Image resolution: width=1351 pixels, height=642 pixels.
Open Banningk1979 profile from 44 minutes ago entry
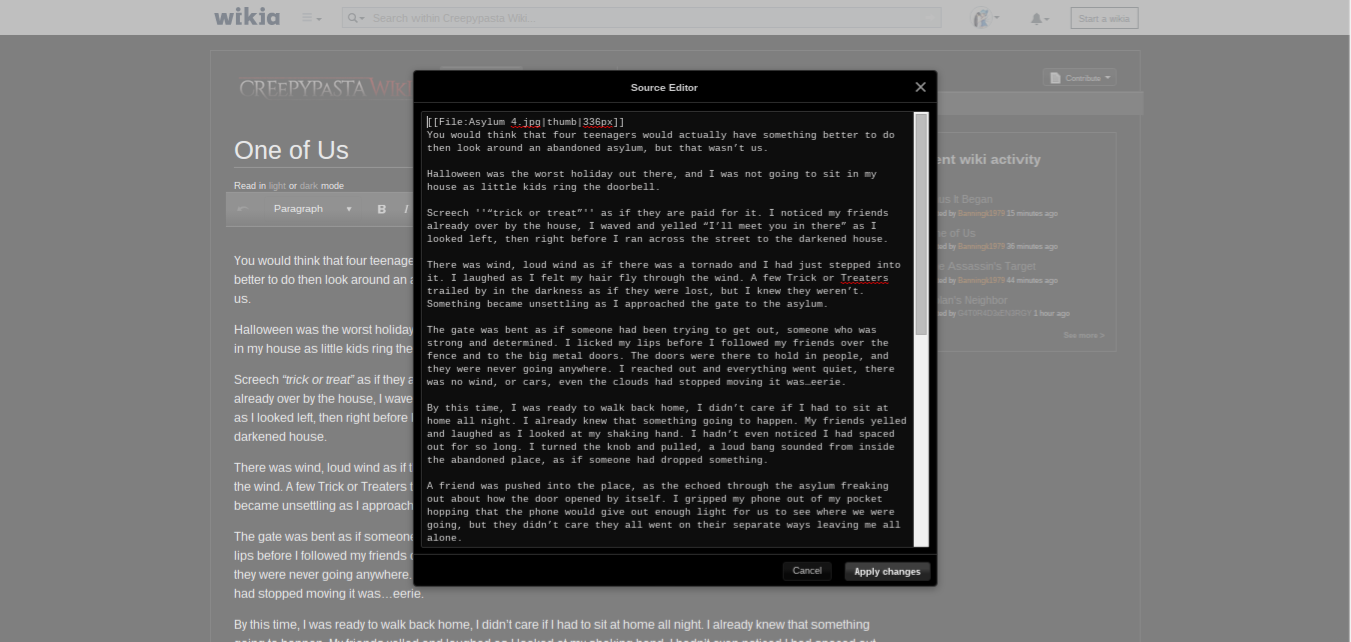[980, 280]
